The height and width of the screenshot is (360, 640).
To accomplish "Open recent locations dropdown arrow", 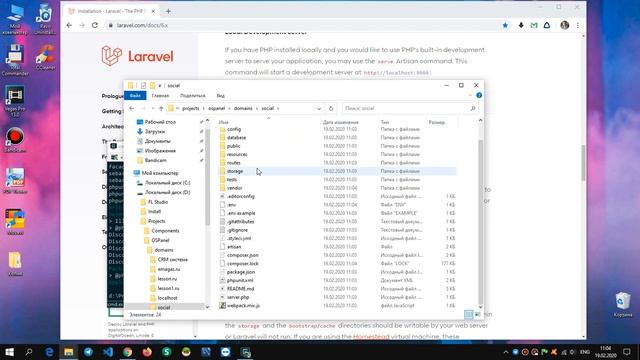I will coord(153,109).
